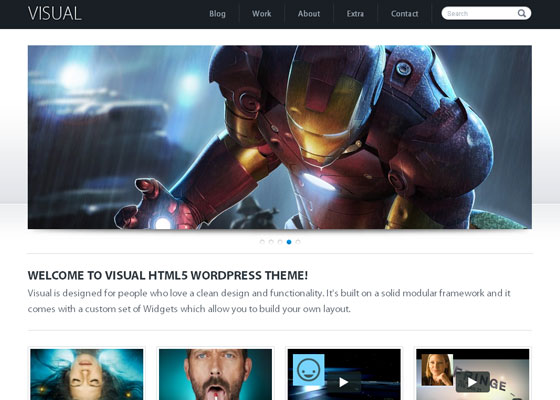Click the blonde woman avatar picture
Viewport: 560px width, 400px height.
coord(437,370)
